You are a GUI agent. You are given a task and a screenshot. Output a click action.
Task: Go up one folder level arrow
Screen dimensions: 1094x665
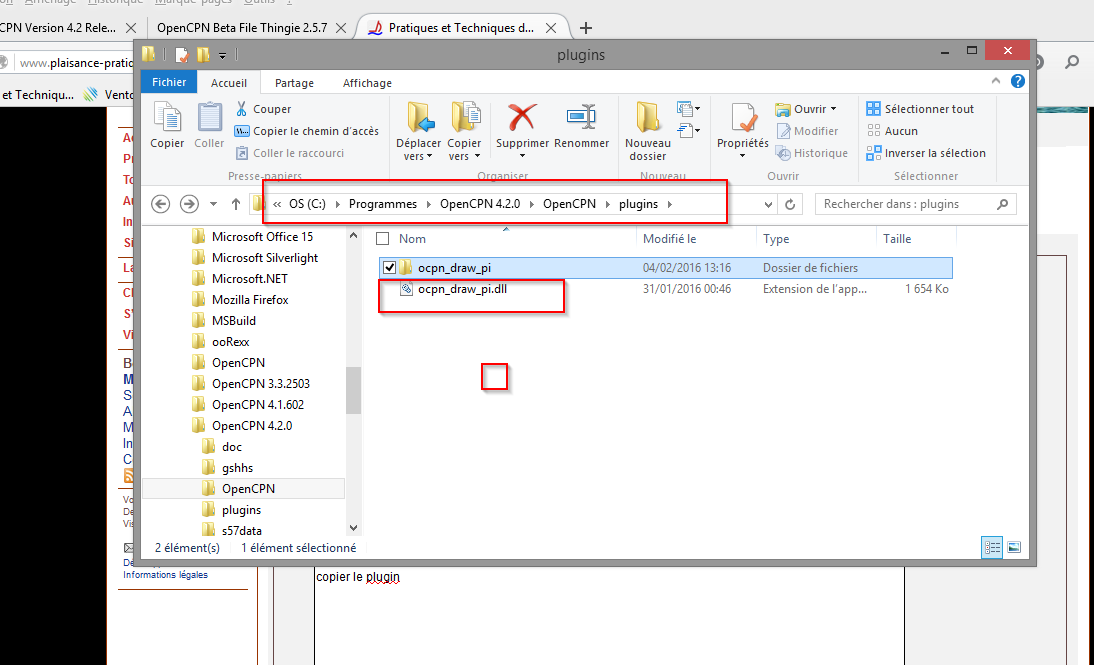pos(236,204)
